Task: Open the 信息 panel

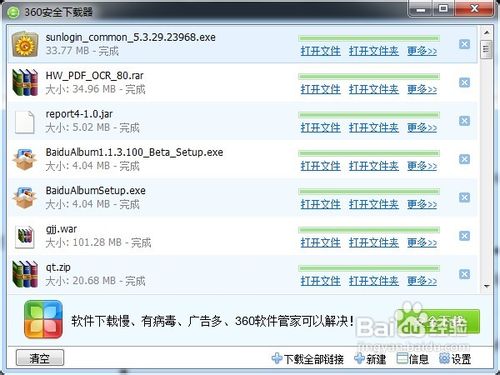Action: pos(413,359)
